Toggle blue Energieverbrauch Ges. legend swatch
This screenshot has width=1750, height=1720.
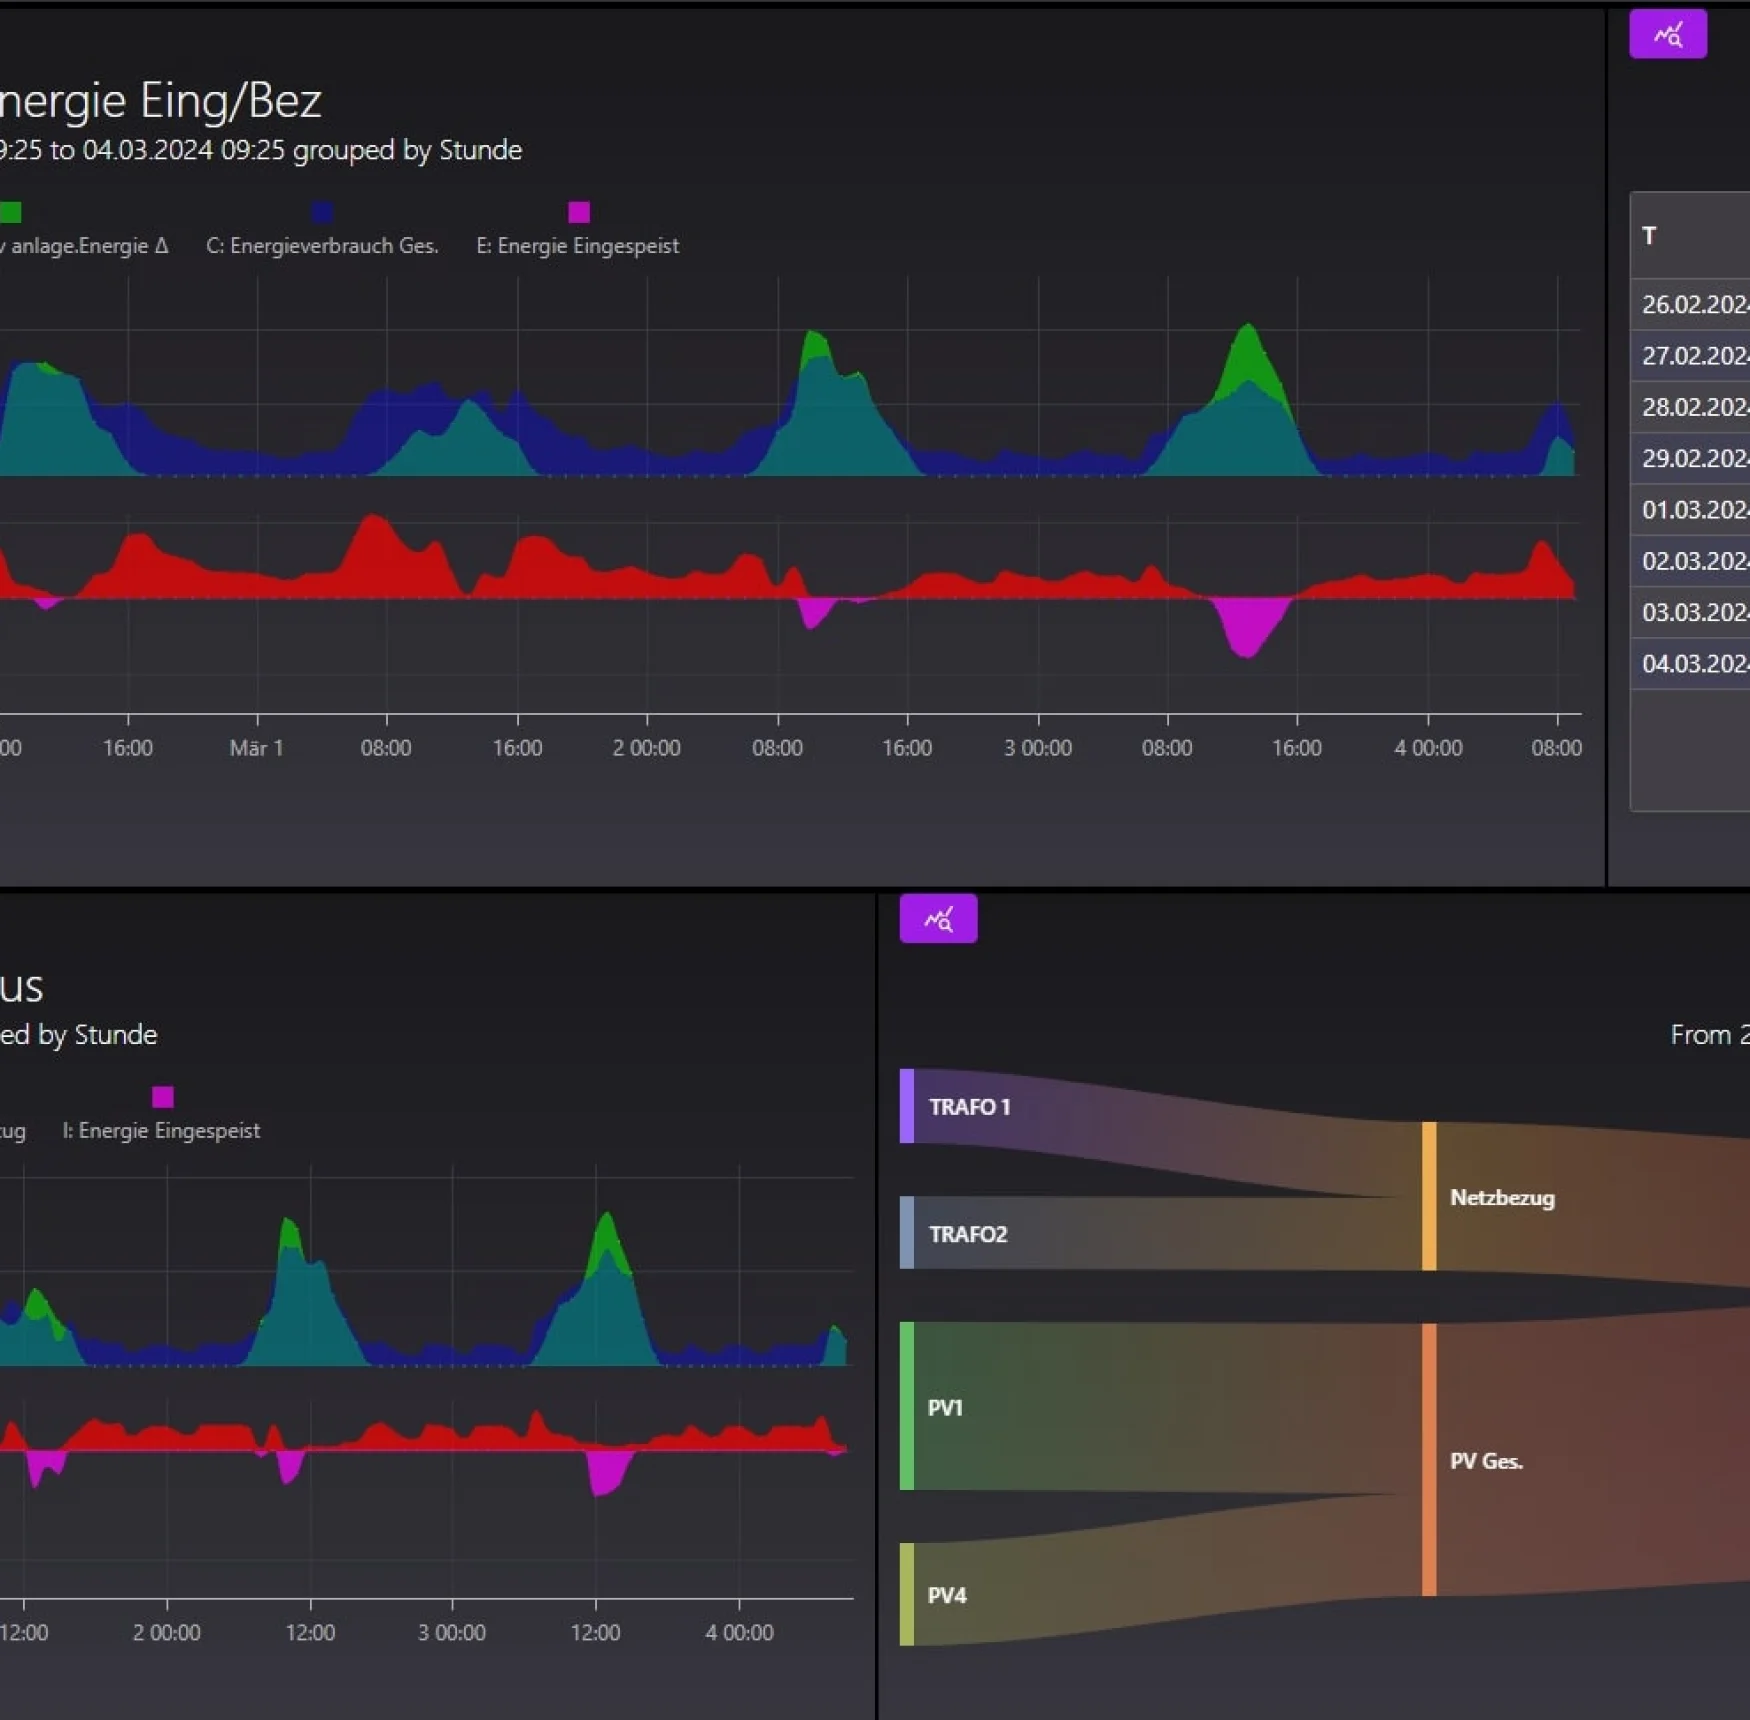[x=322, y=212]
